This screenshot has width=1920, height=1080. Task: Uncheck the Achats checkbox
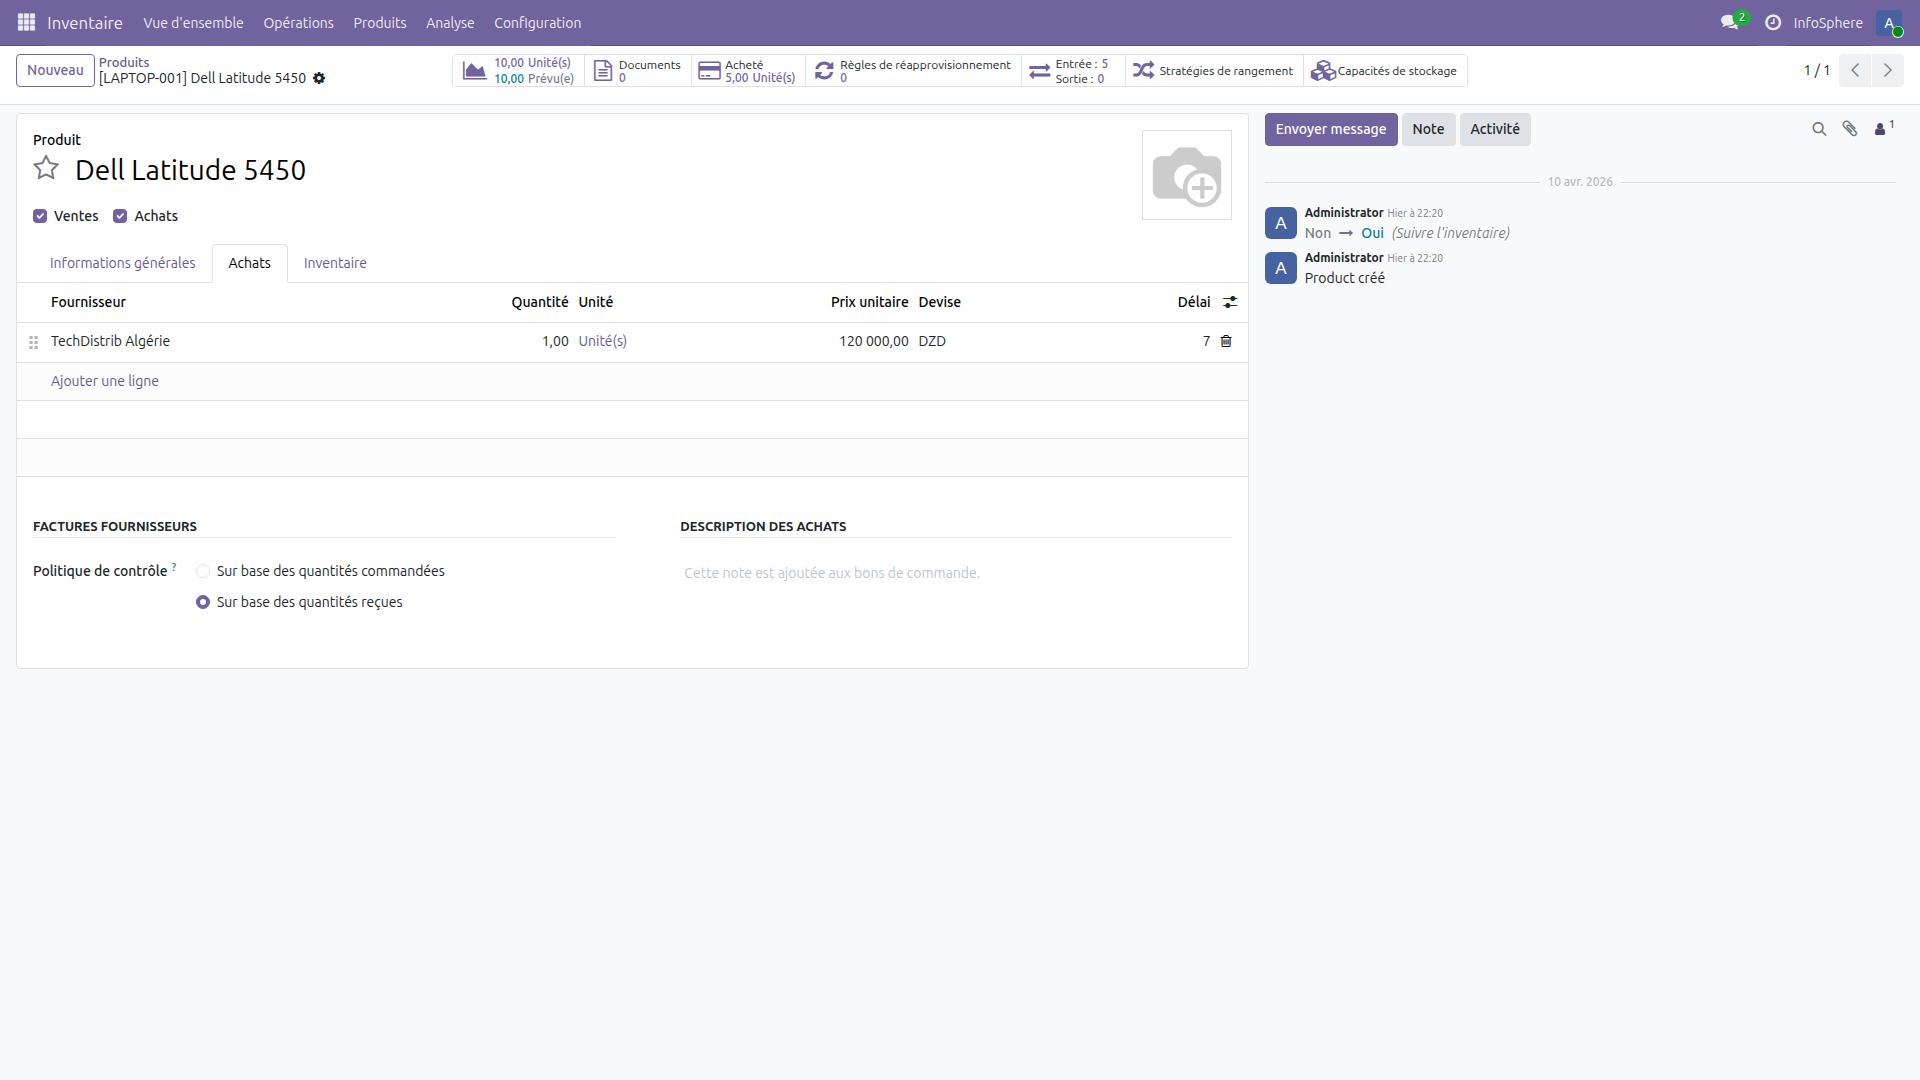[120, 216]
